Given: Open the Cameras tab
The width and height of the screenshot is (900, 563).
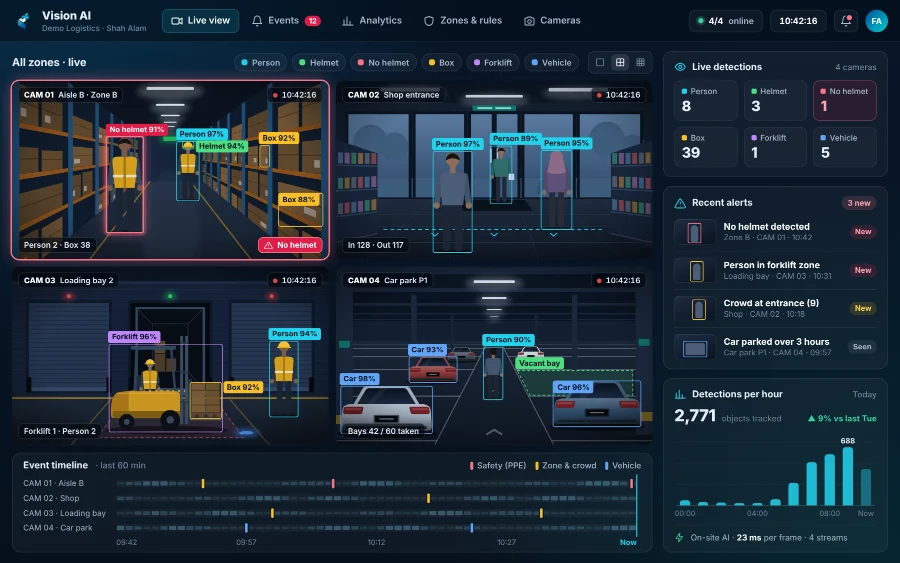Looking at the screenshot, I should 552,21.
